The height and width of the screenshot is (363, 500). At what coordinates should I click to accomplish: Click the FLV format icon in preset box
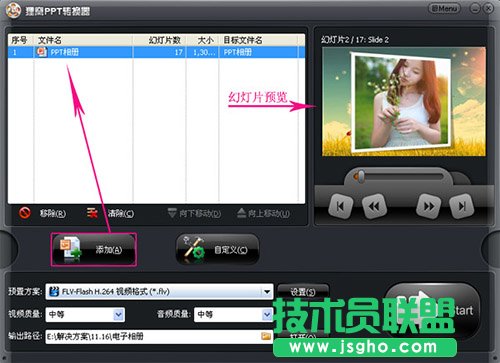click(54, 292)
